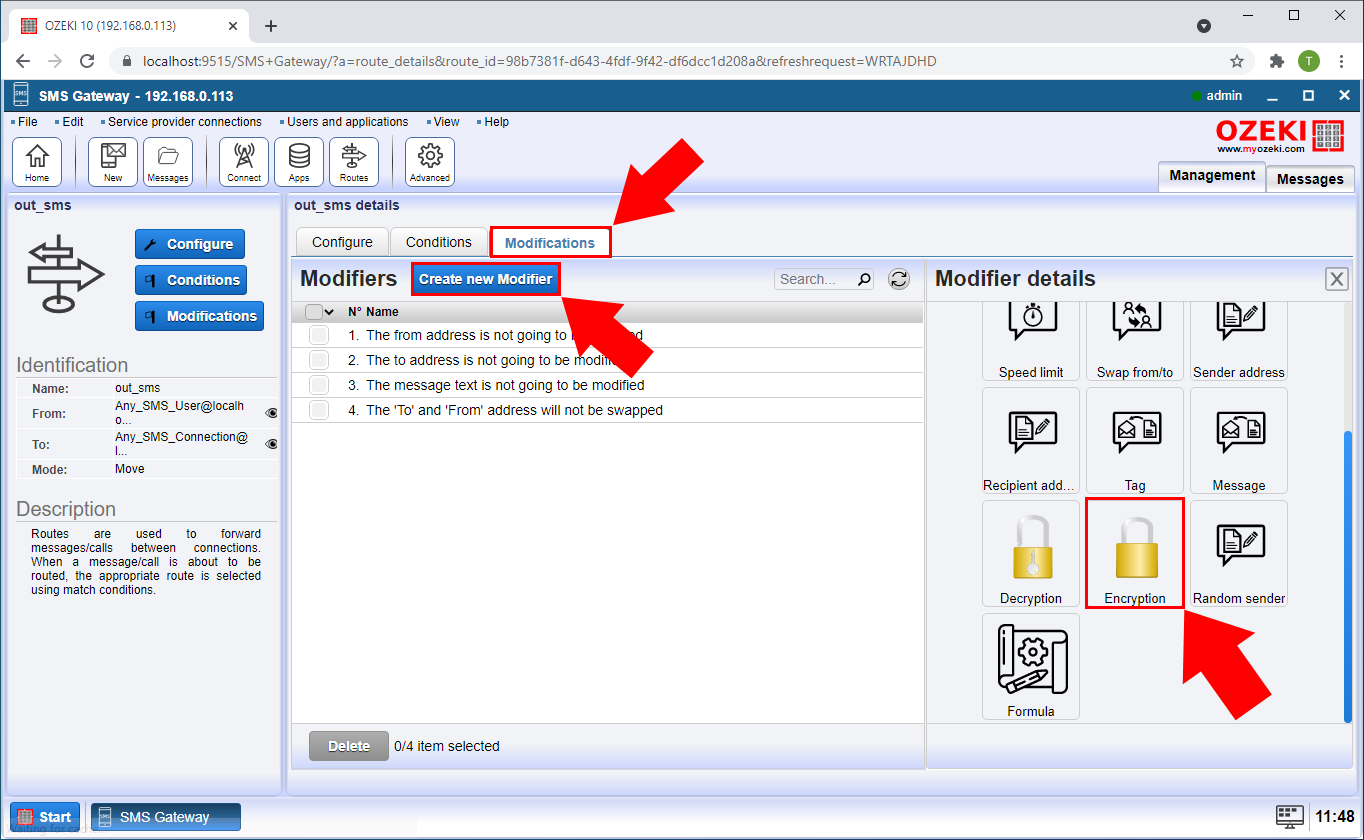Close the Modifier details panel
Image resolution: width=1364 pixels, height=840 pixels.
coord(1336,279)
